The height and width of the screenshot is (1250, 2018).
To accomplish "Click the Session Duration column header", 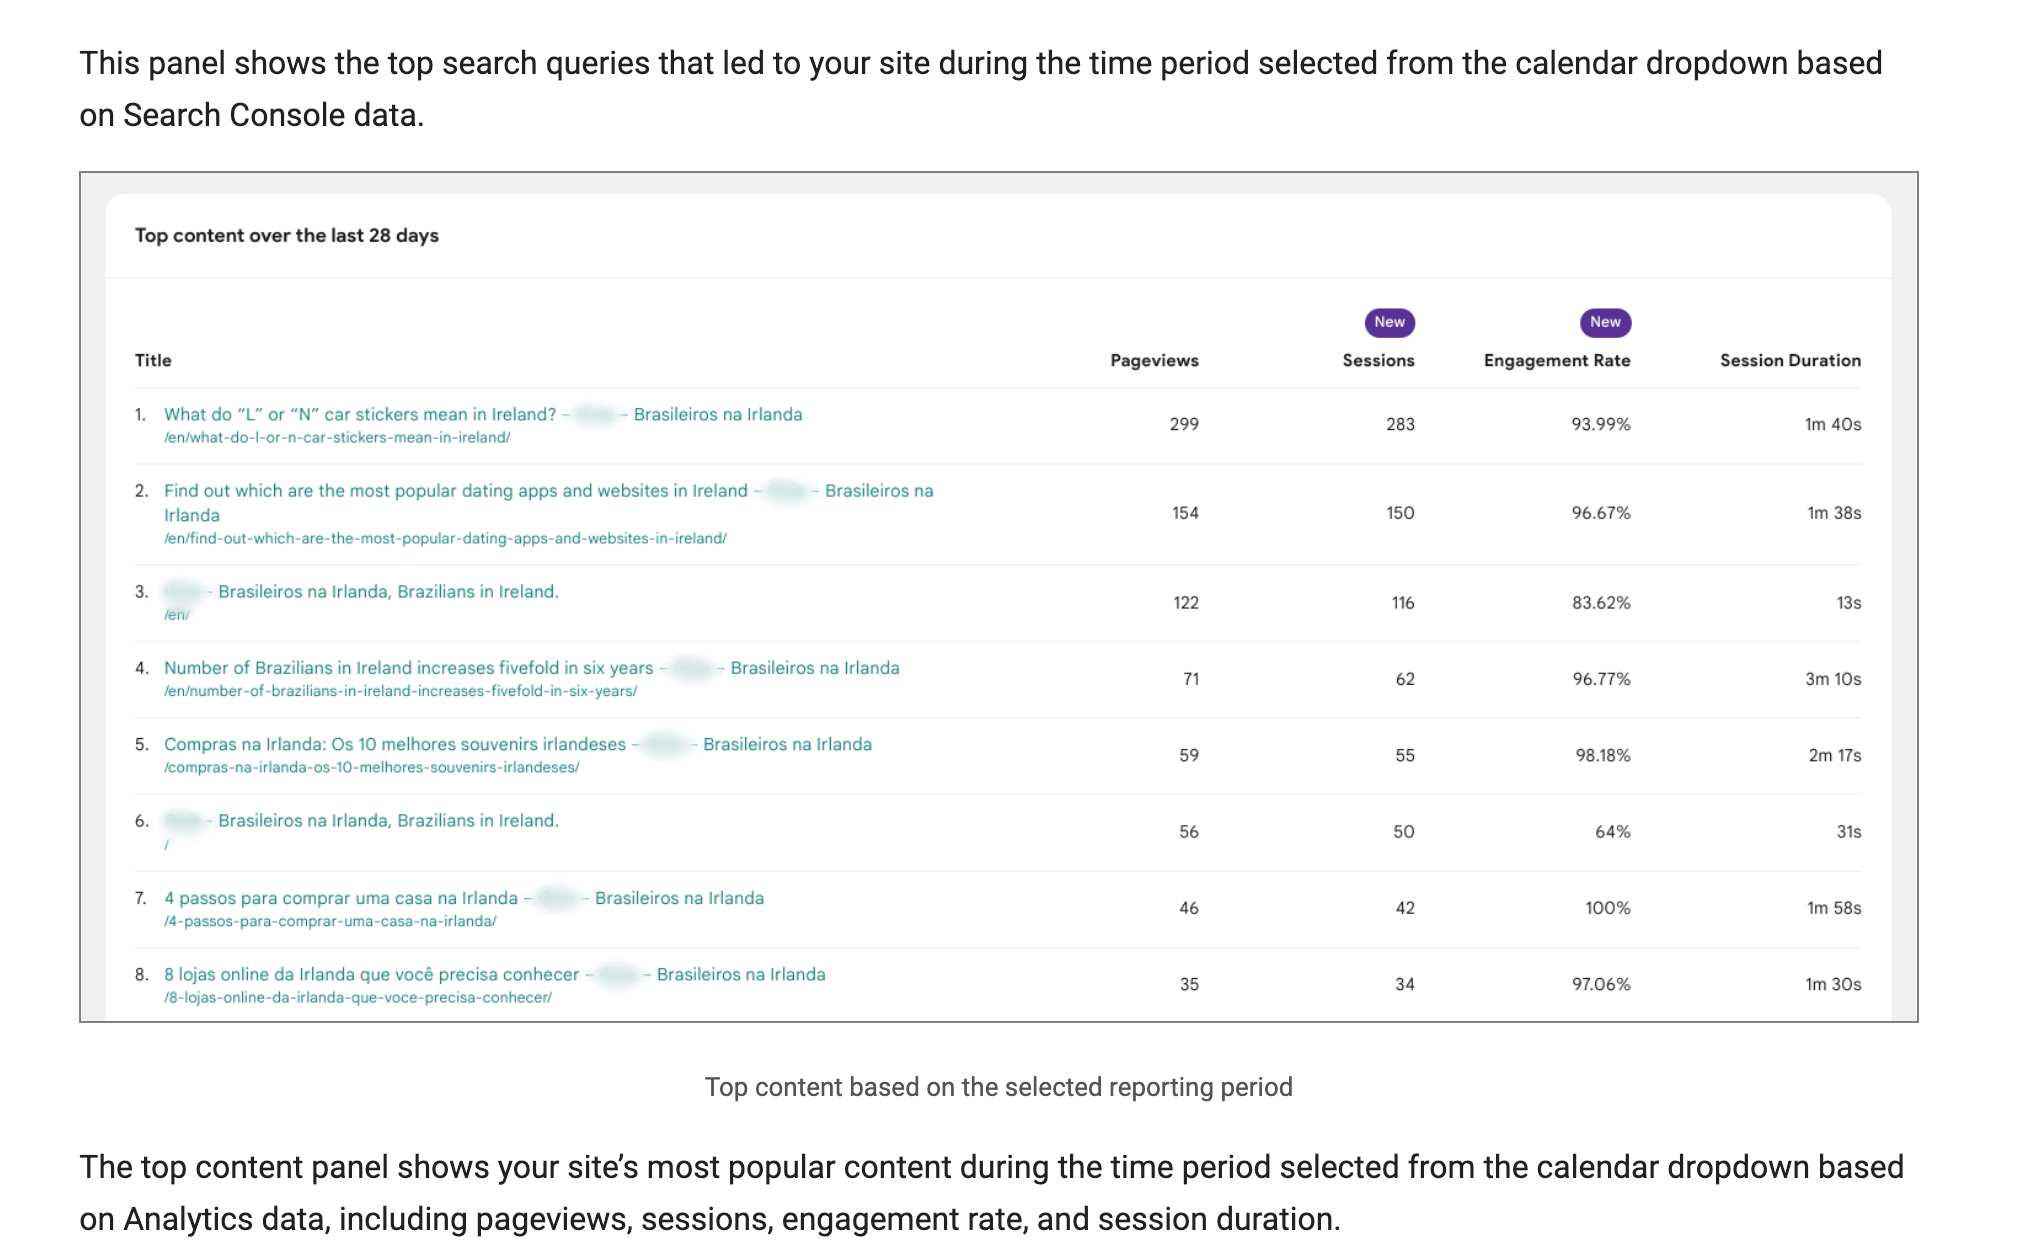I will (x=1790, y=360).
